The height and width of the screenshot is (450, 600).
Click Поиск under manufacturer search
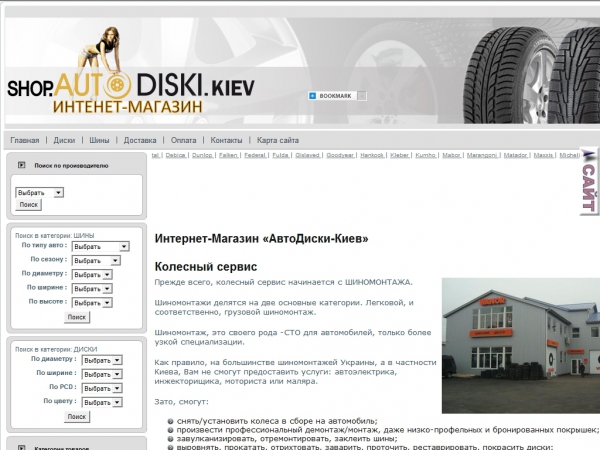[x=29, y=205]
